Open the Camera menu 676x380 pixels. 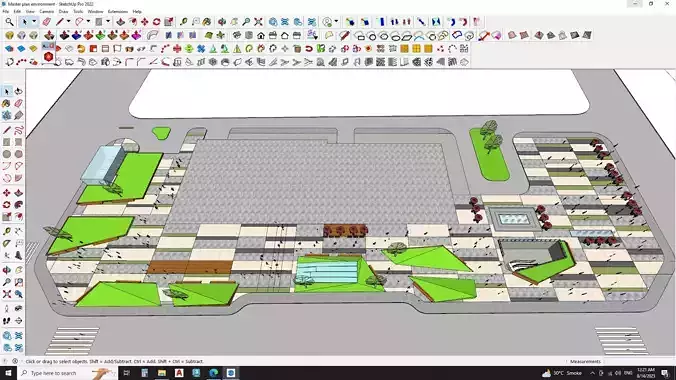(x=47, y=12)
